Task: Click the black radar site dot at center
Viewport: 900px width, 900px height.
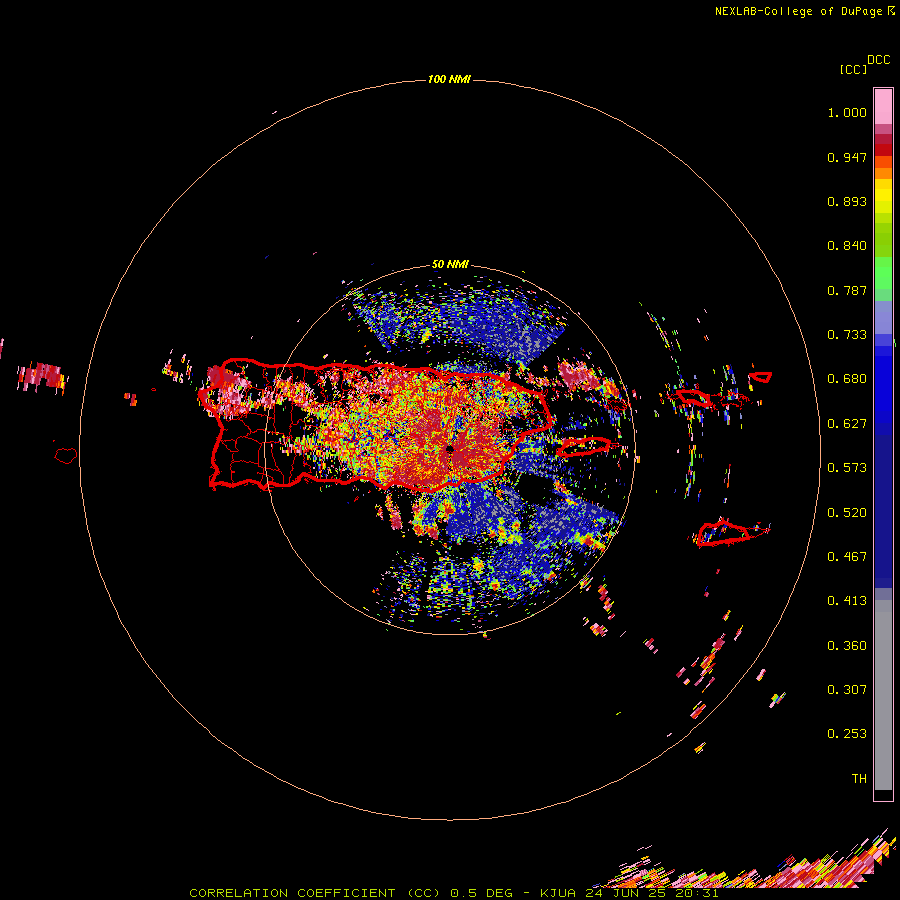Action: [x=450, y=449]
